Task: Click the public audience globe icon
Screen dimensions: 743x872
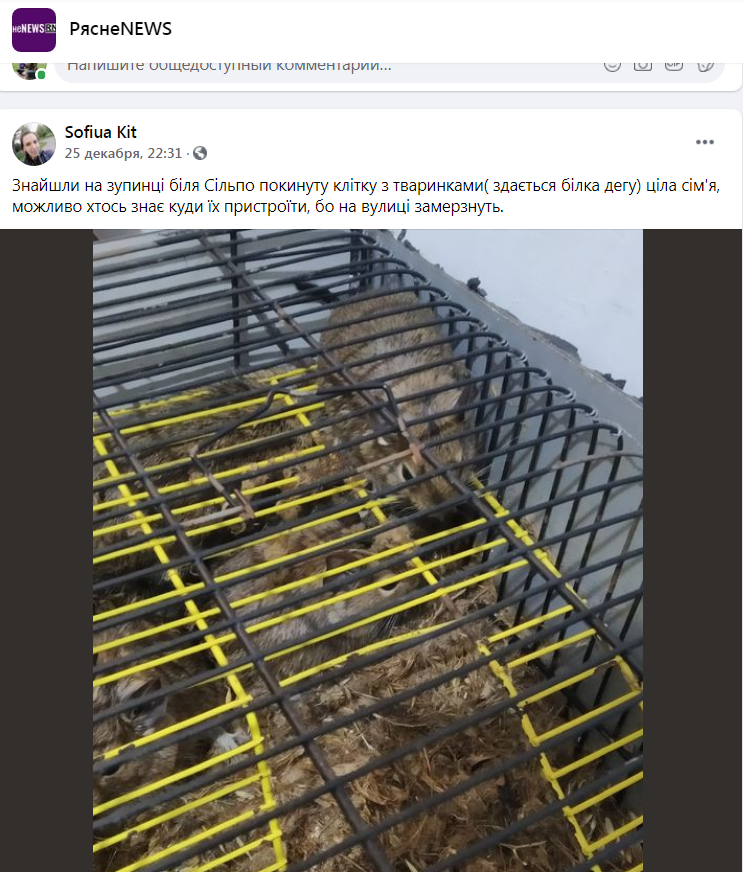Action: click(x=200, y=153)
